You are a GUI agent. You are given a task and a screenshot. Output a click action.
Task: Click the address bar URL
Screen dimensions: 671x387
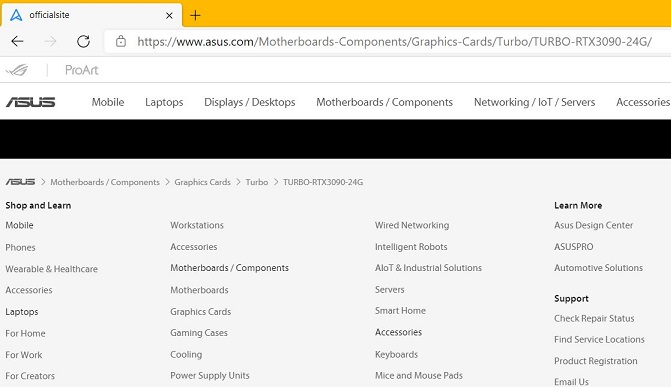click(x=394, y=42)
